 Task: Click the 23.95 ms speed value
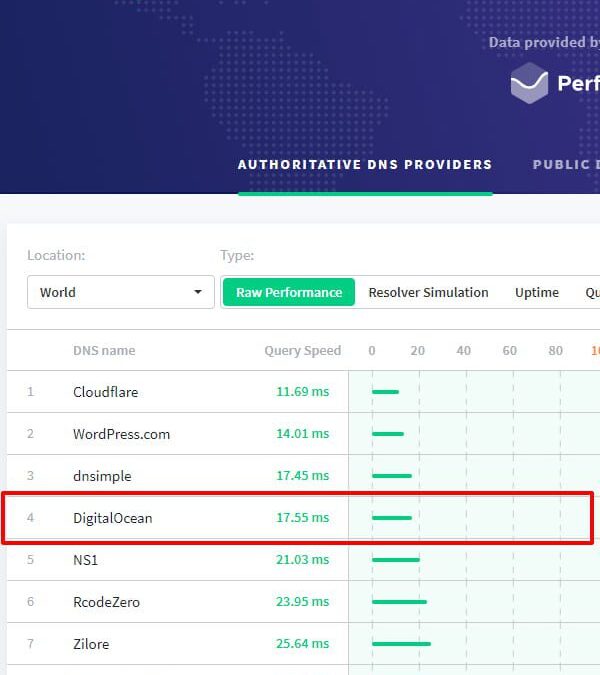click(303, 601)
